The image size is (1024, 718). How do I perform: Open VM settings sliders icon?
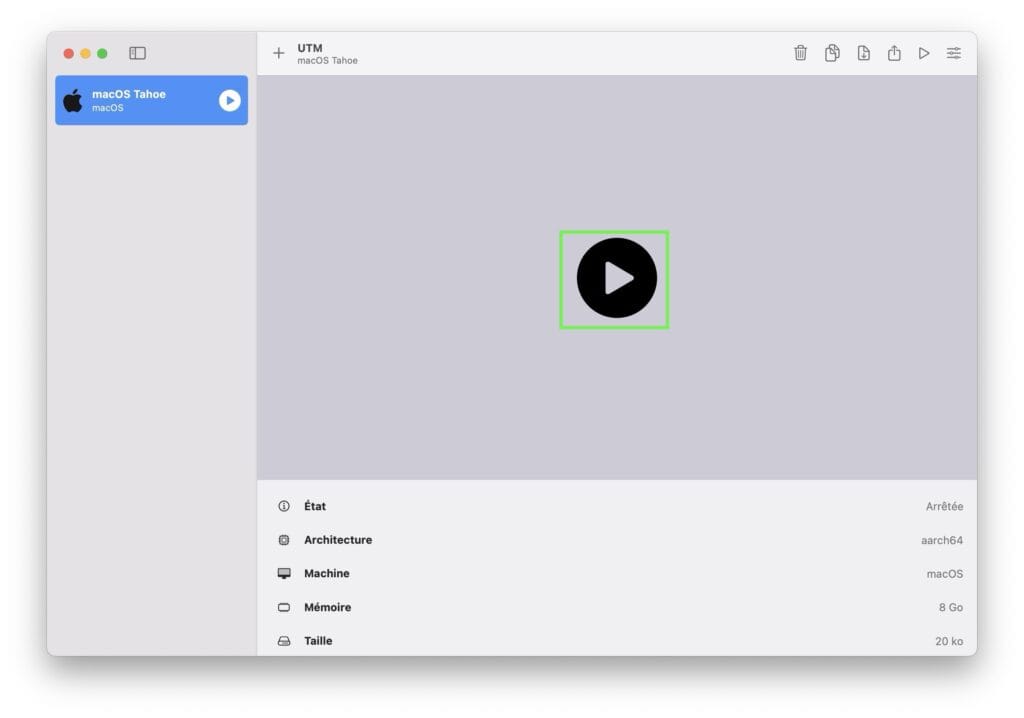tap(953, 54)
